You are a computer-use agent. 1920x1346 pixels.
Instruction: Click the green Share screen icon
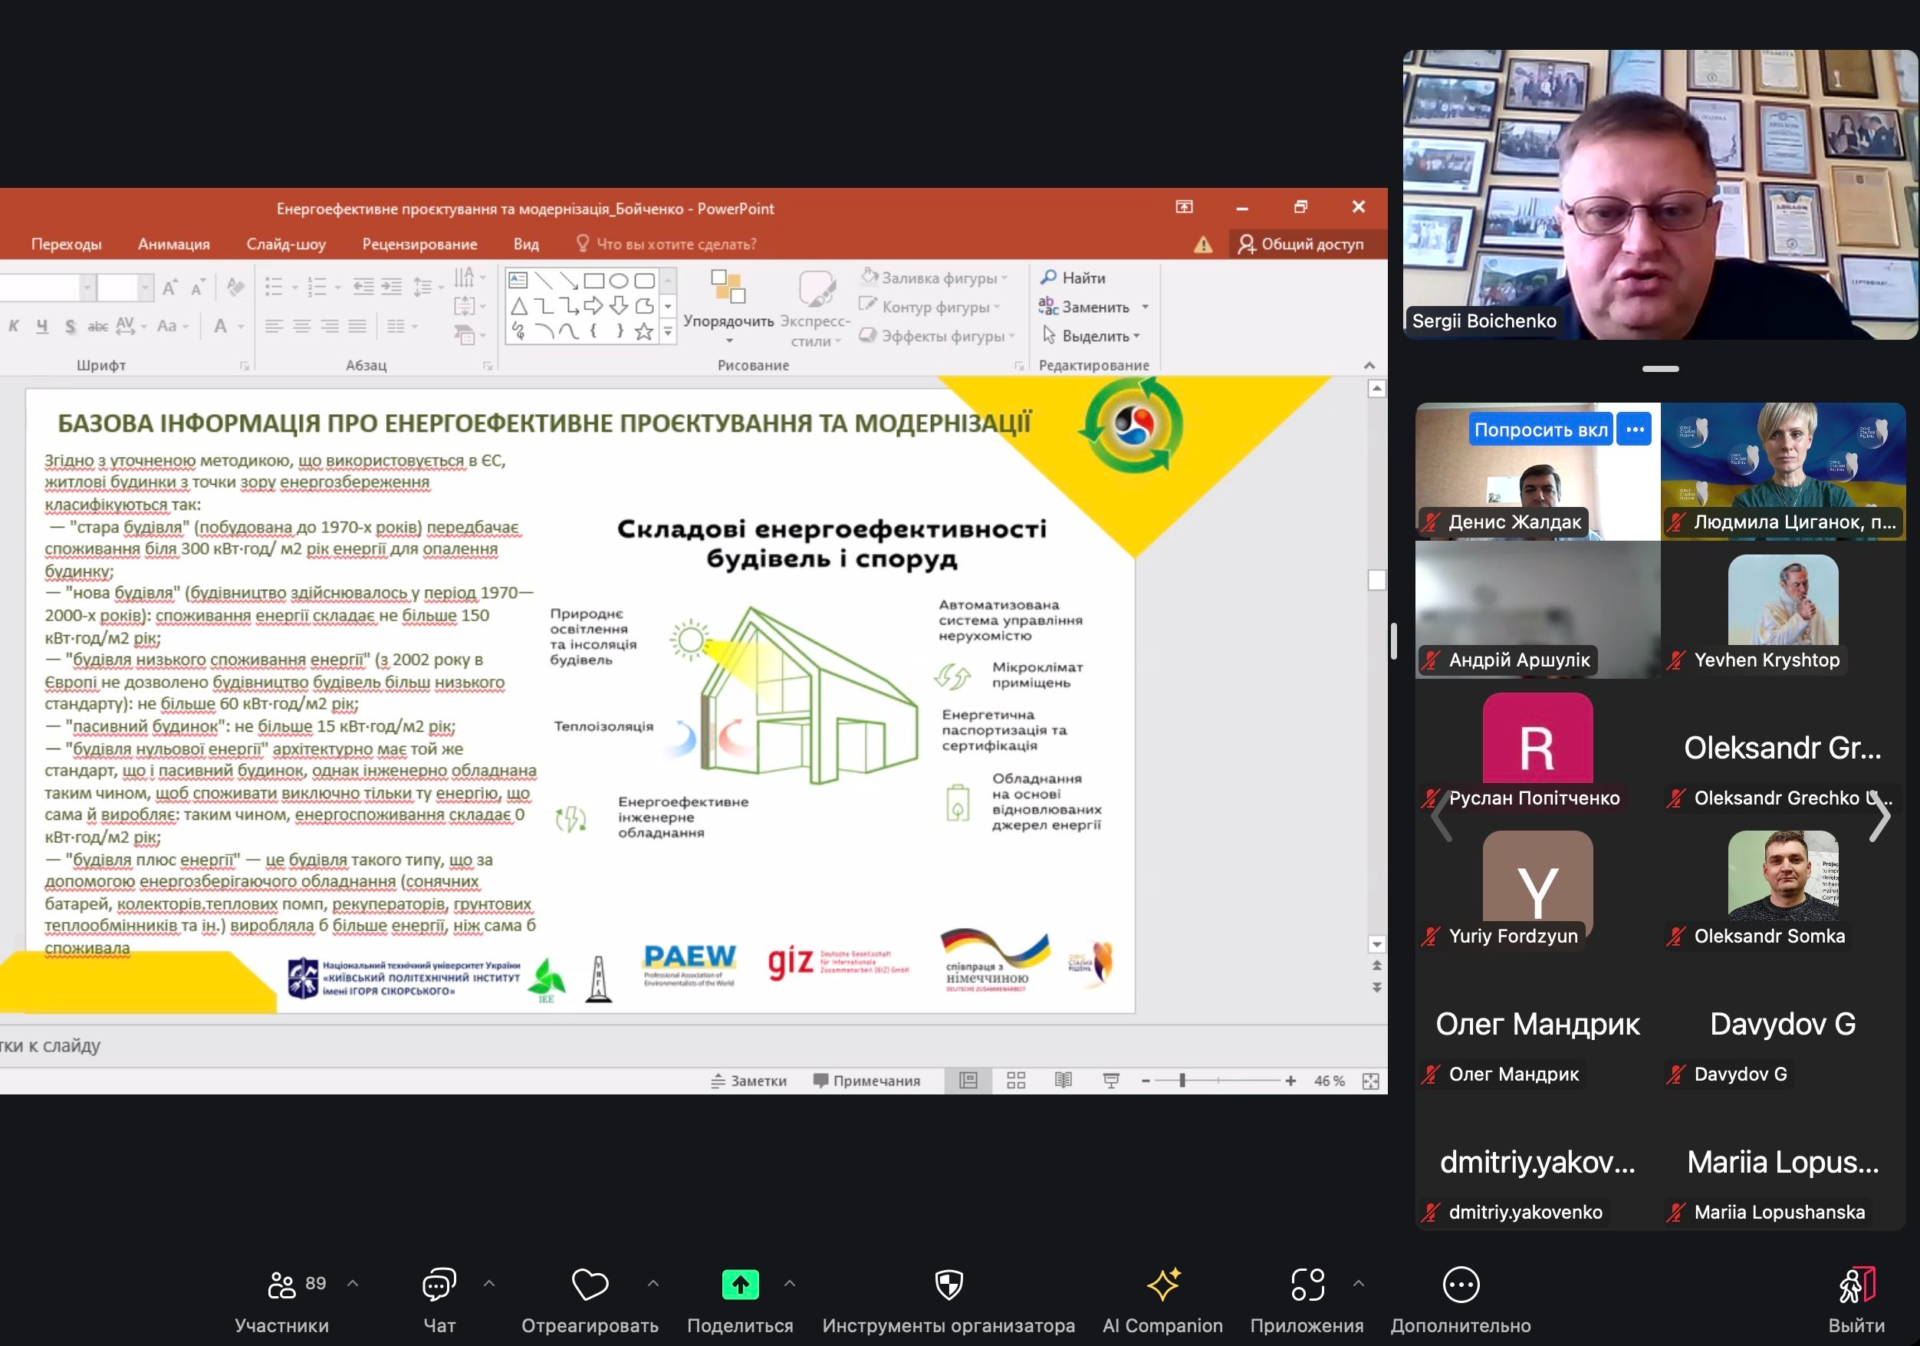coord(740,1285)
